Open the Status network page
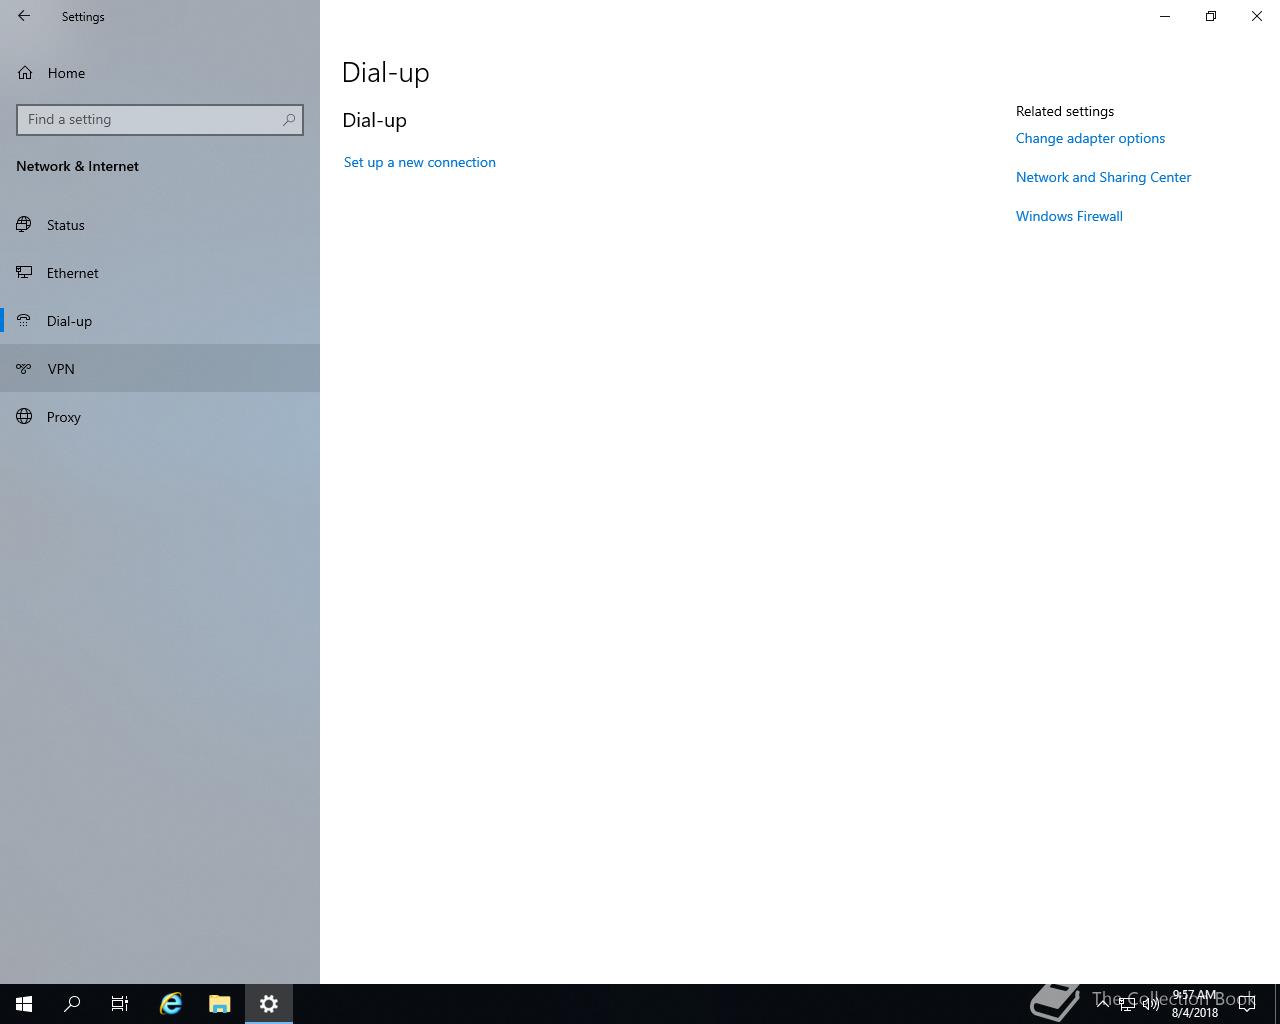Viewport: 1280px width, 1024px height. click(160, 225)
